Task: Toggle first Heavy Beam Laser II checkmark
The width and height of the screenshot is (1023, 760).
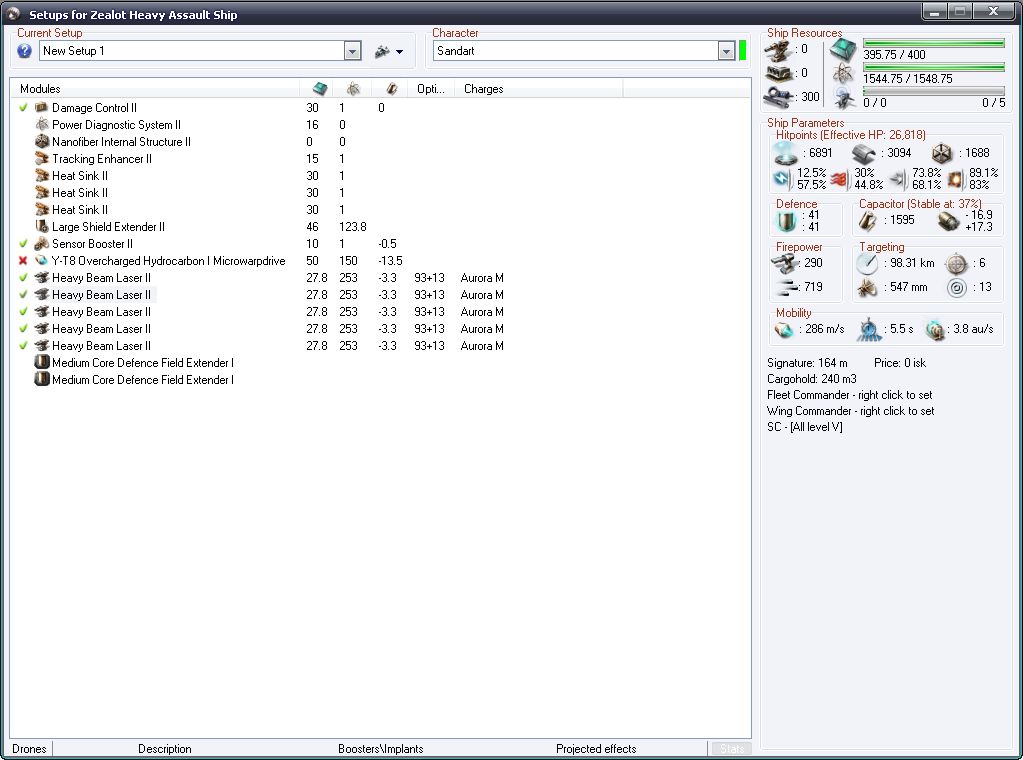Action: pos(23,277)
